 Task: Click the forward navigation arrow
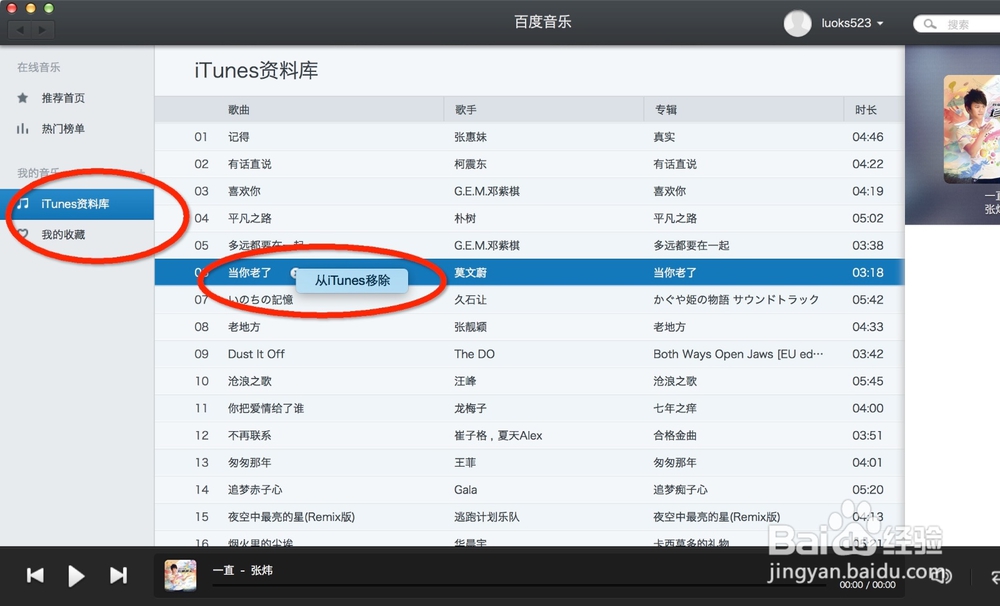(43, 29)
